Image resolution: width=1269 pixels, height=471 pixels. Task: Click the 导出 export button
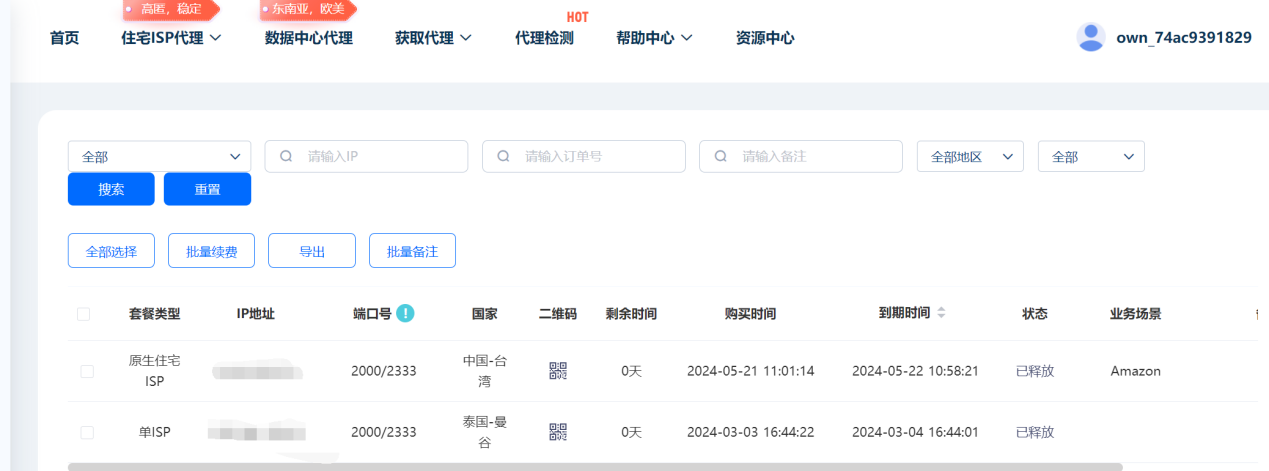click(x=312, y=251)
